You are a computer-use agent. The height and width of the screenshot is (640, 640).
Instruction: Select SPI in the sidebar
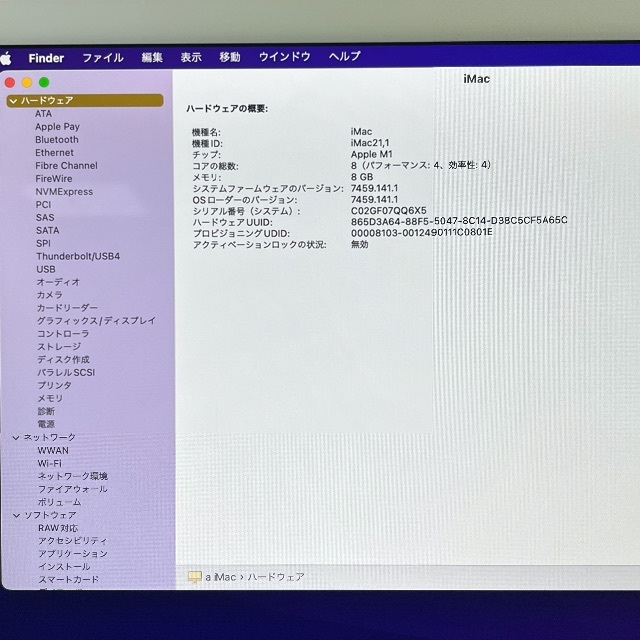pos(43,244)
